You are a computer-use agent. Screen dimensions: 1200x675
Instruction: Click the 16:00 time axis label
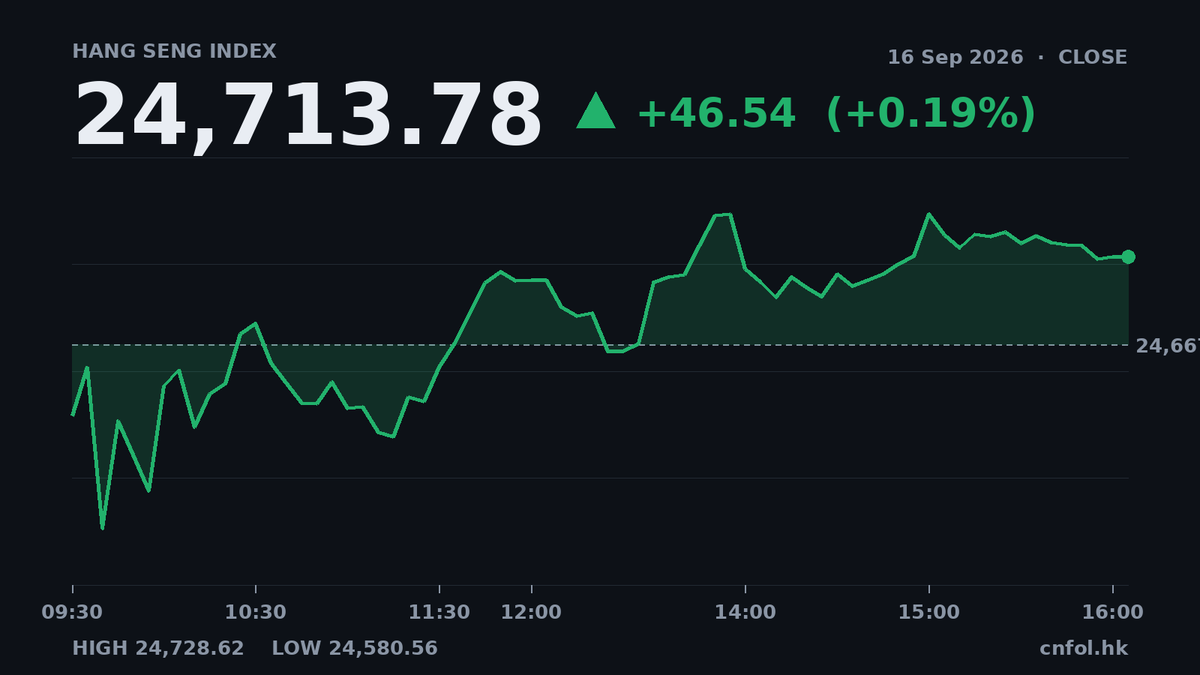coord(1112,612)
